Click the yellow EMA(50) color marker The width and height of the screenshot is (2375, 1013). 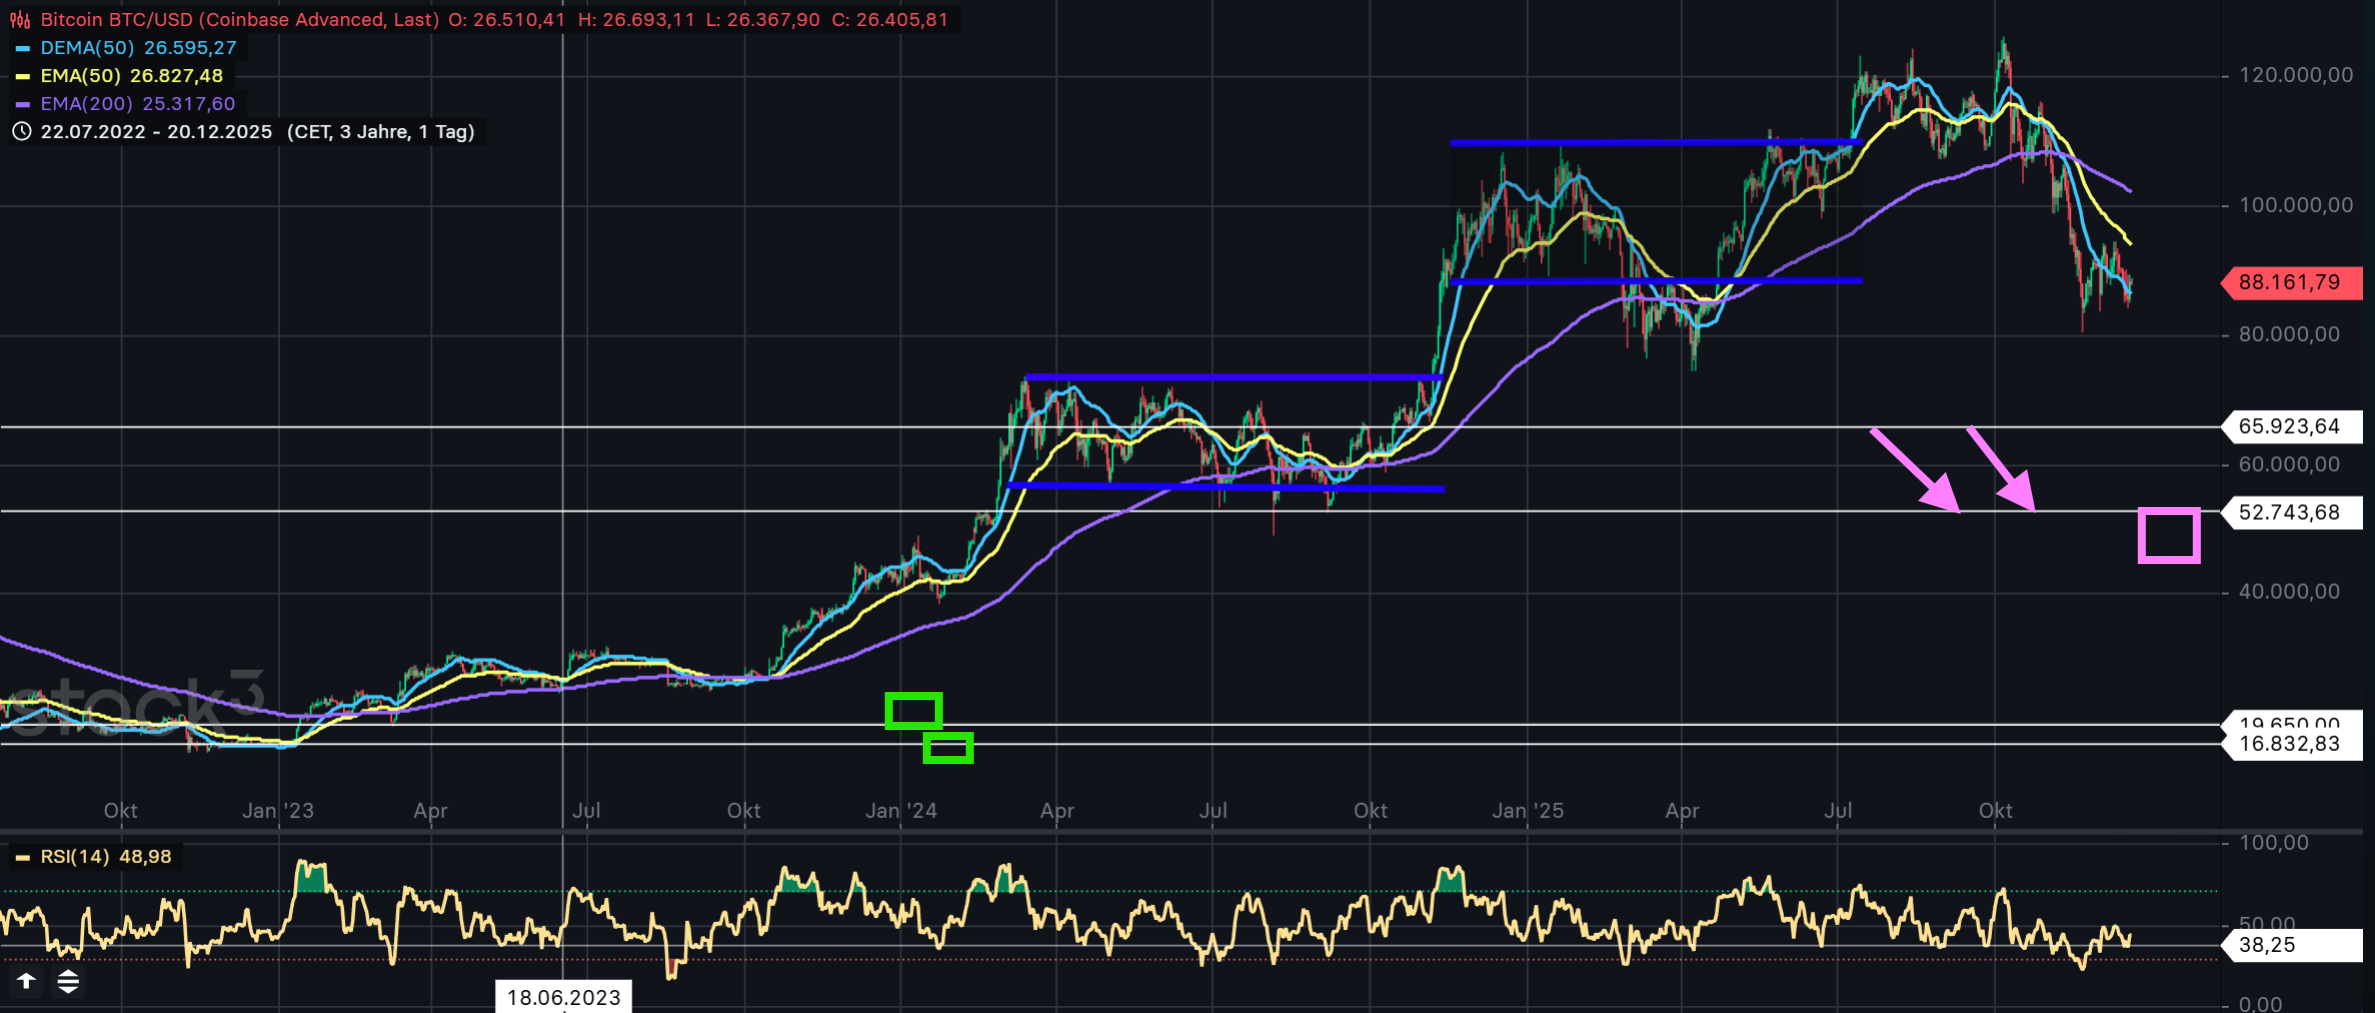pos(22,76)
